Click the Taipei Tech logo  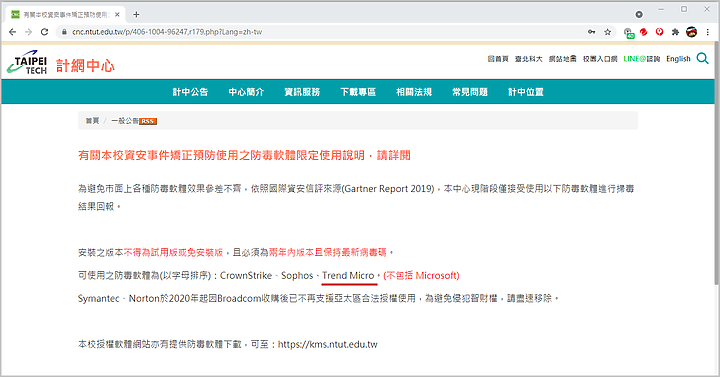pyautogui.click(x=27, y=62)
